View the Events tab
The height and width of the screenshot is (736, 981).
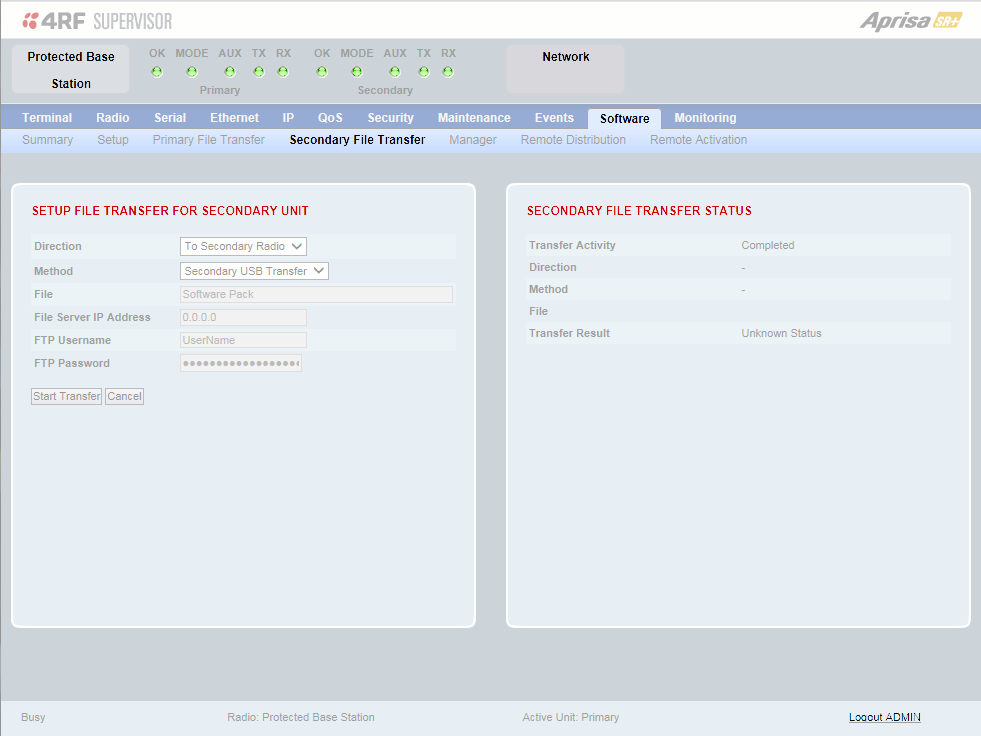pos(554,118)
